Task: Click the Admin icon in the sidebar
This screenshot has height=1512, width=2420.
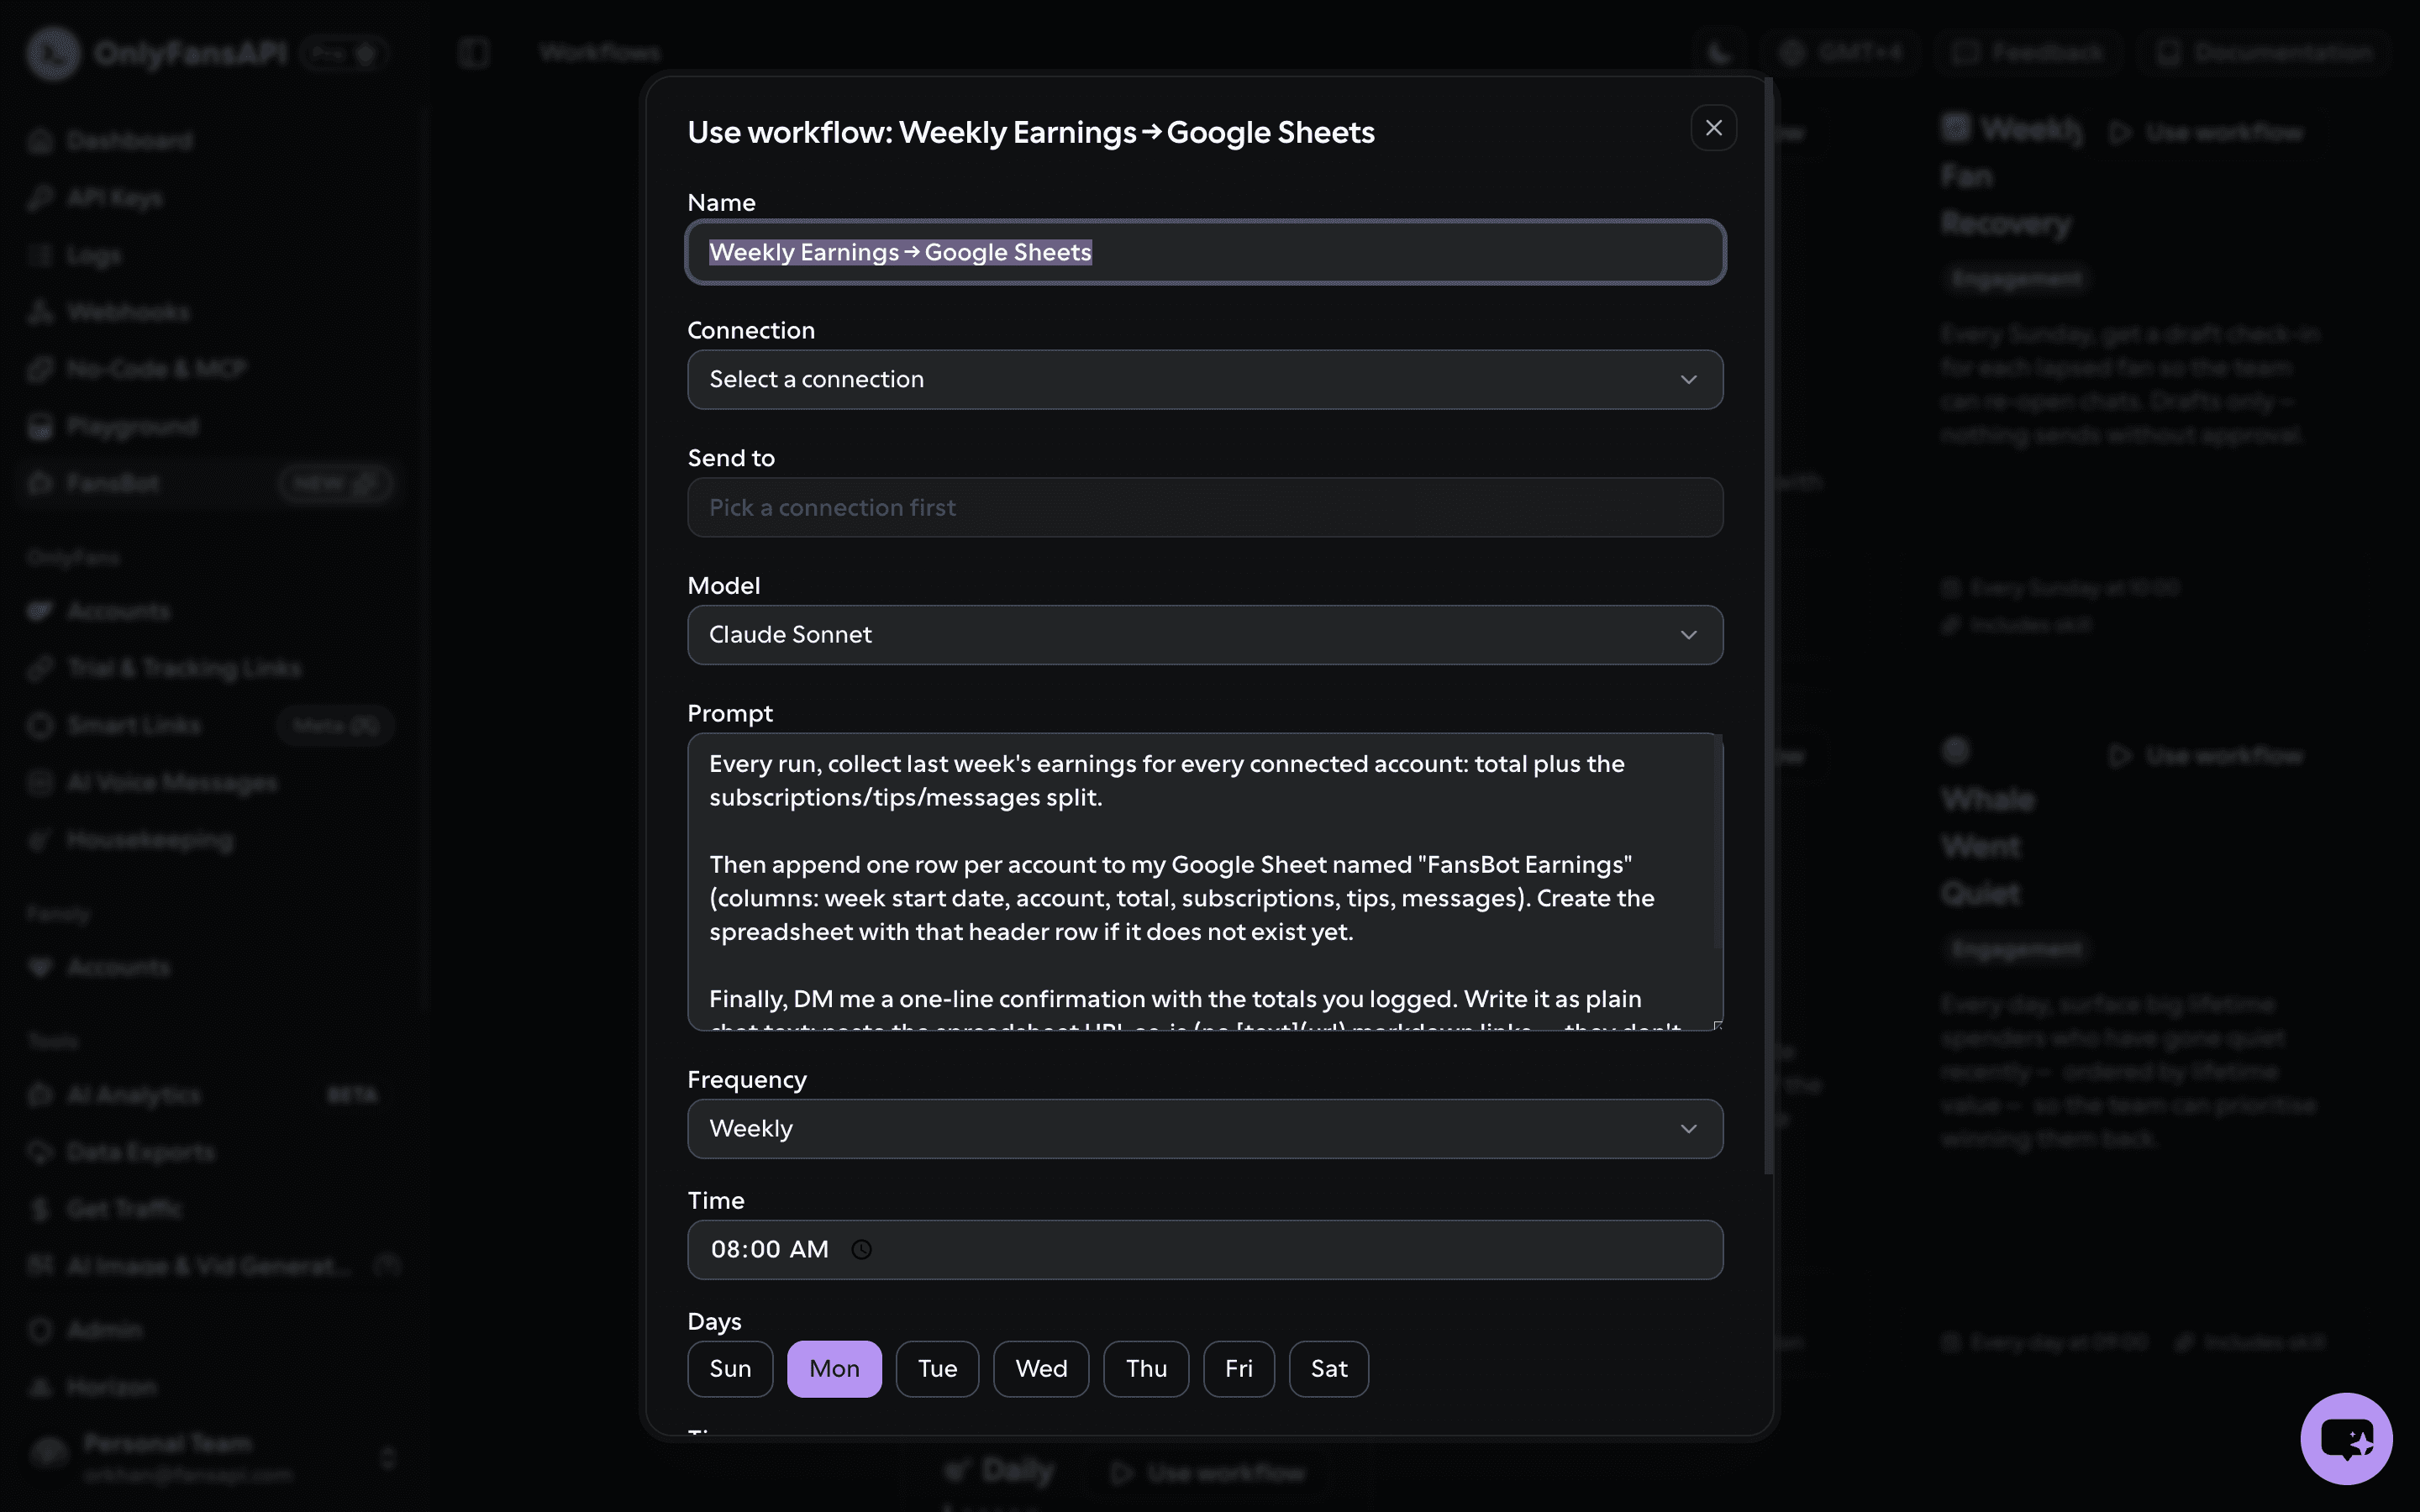Action: click(x=40, y=1330)
